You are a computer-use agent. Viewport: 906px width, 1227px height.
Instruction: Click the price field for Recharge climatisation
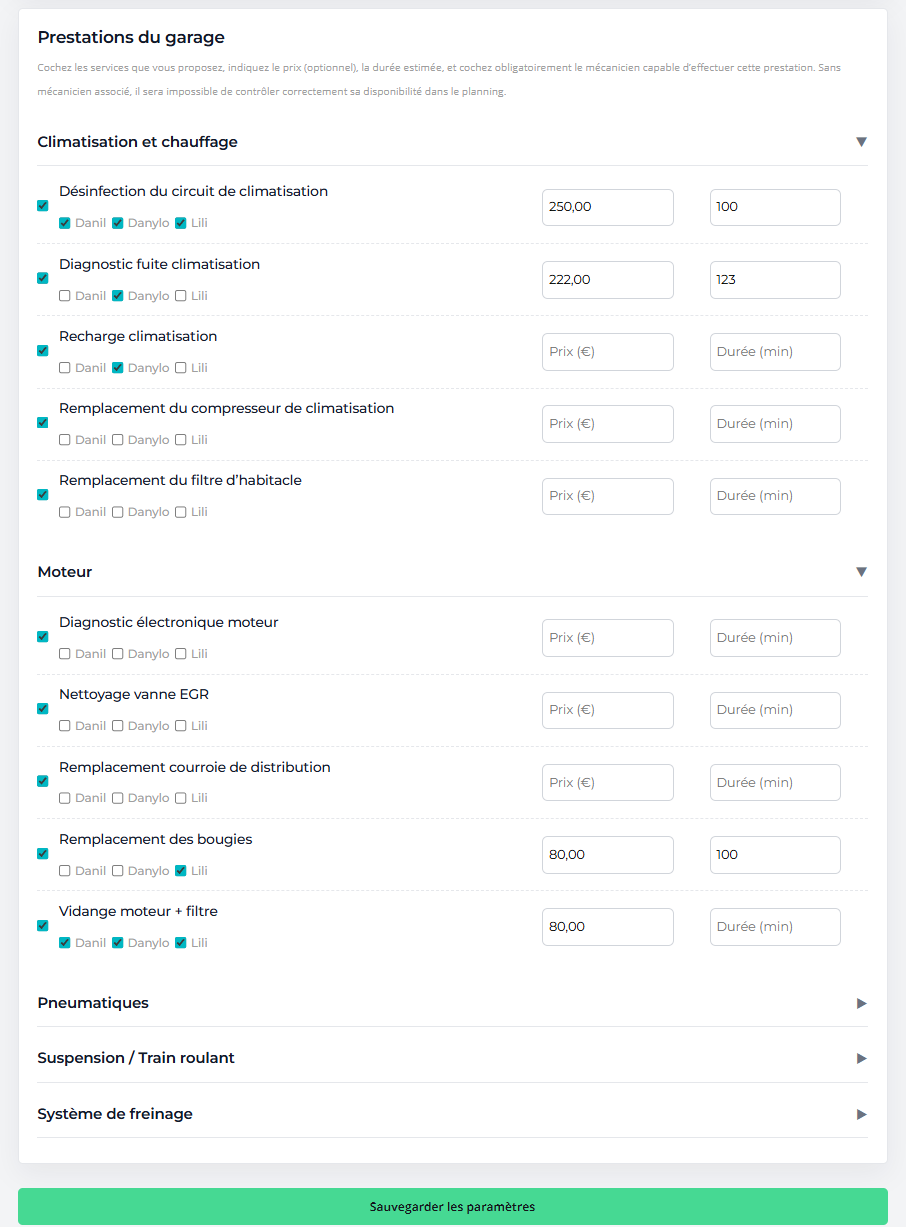[607, 351]
